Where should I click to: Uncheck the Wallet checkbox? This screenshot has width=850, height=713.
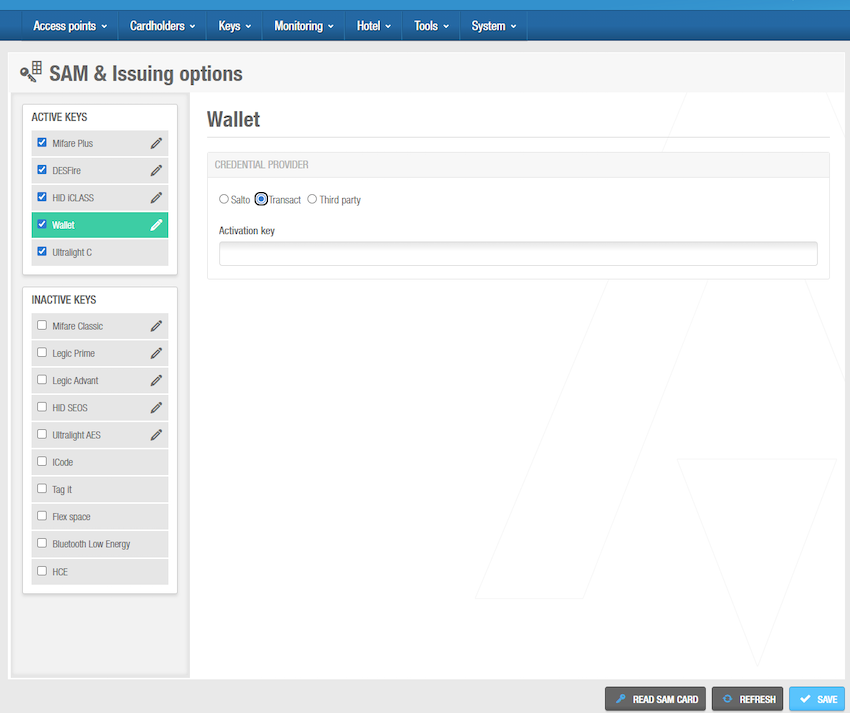[x=42, y=224]
